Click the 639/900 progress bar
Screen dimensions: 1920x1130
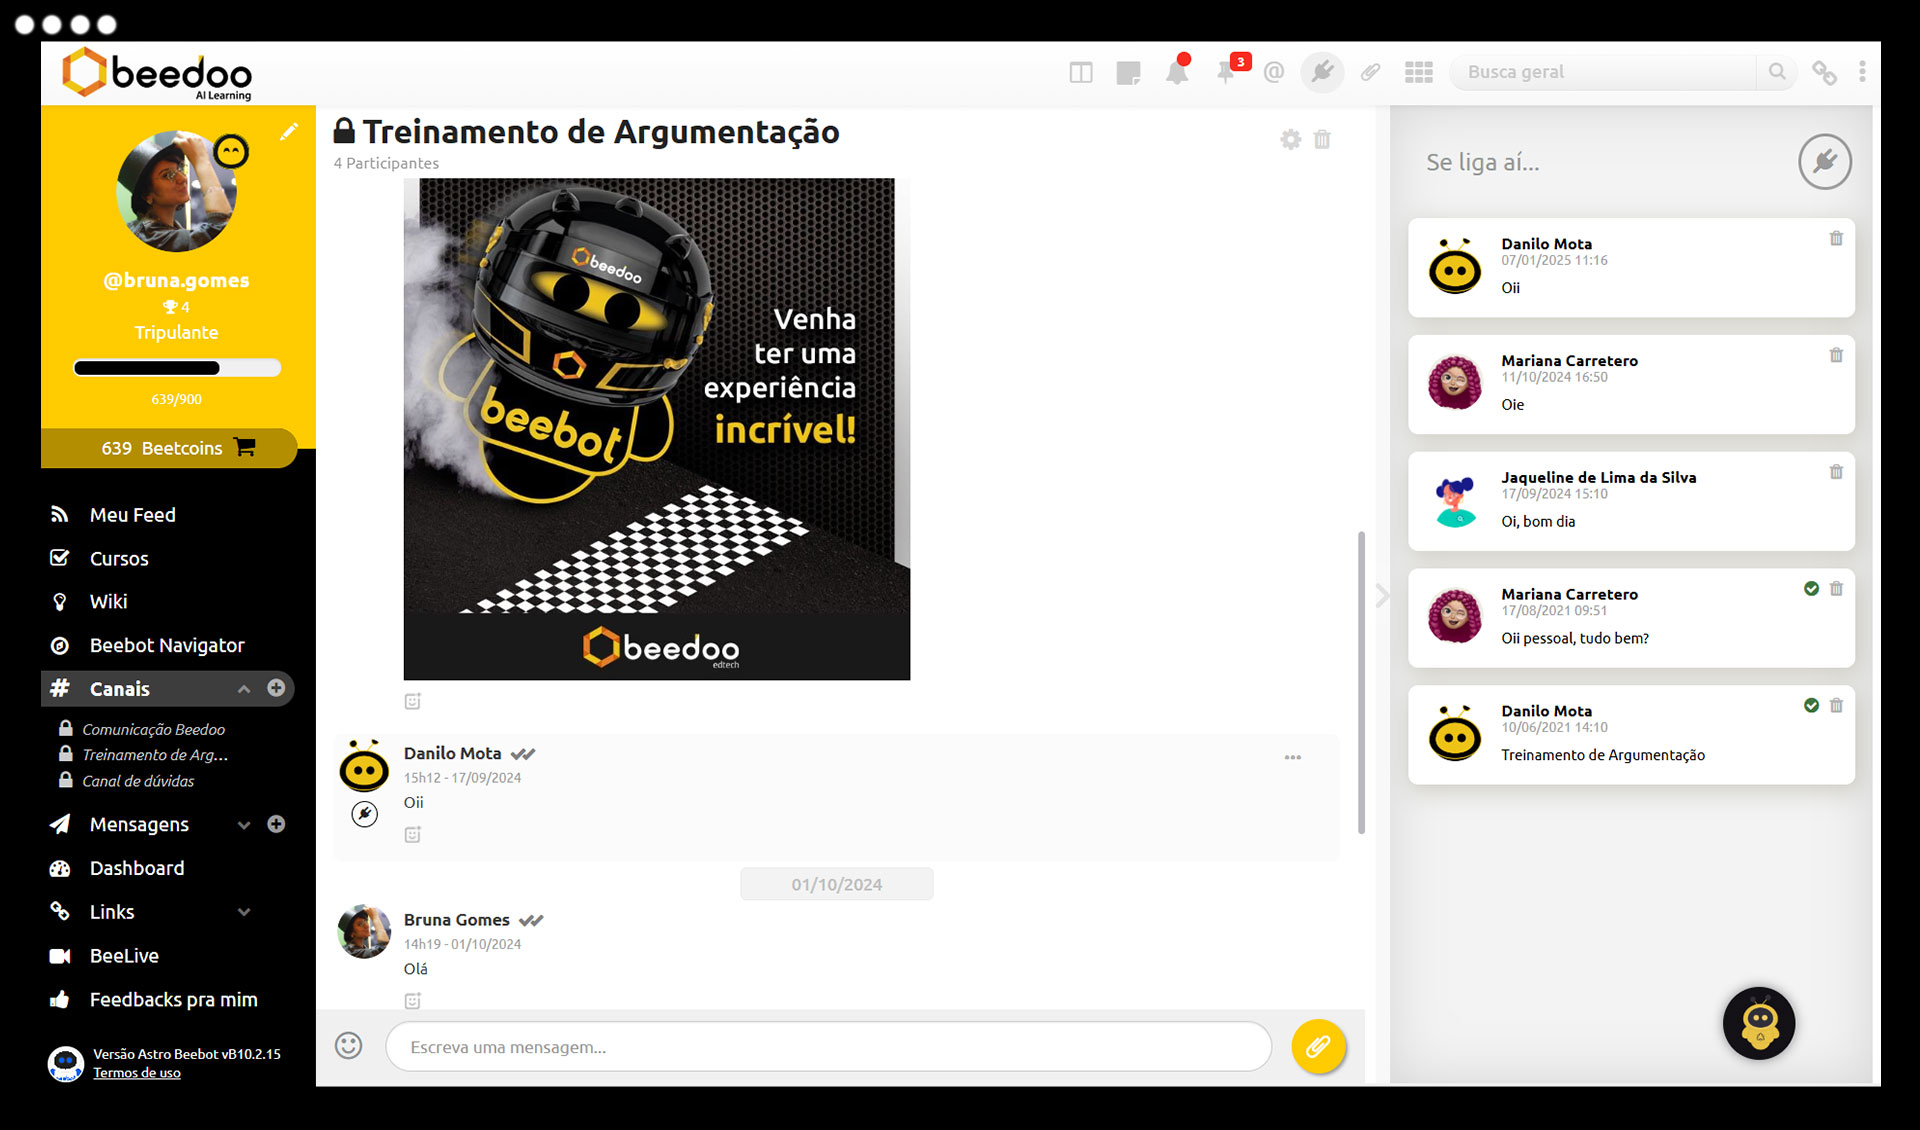pyautogui.click(x=177, y=368)
